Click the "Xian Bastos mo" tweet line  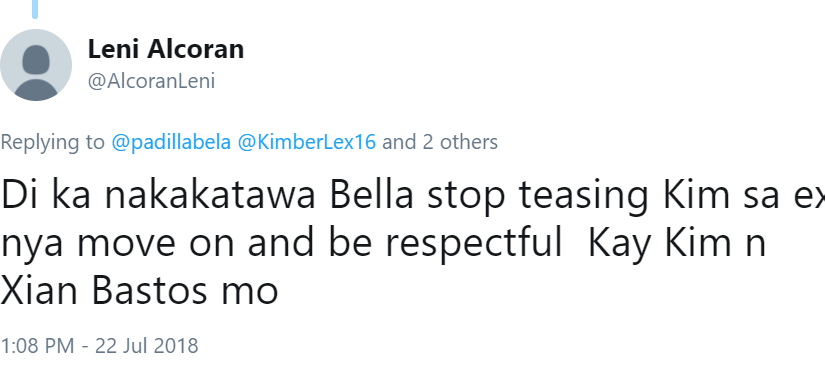pyautogui.click(x=139, y=292)
